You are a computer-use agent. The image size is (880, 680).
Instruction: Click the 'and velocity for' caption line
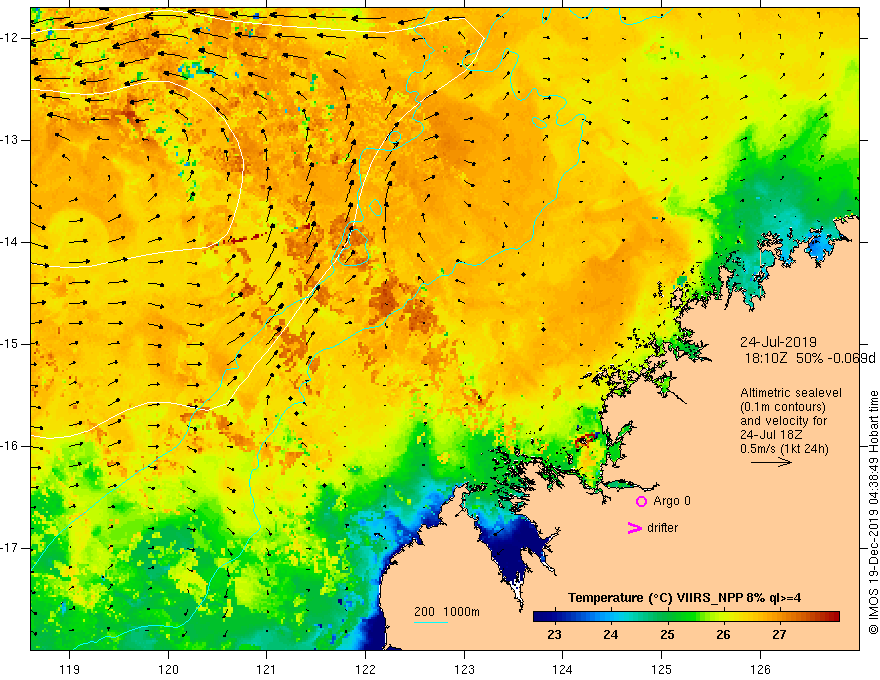pos(783,421)
